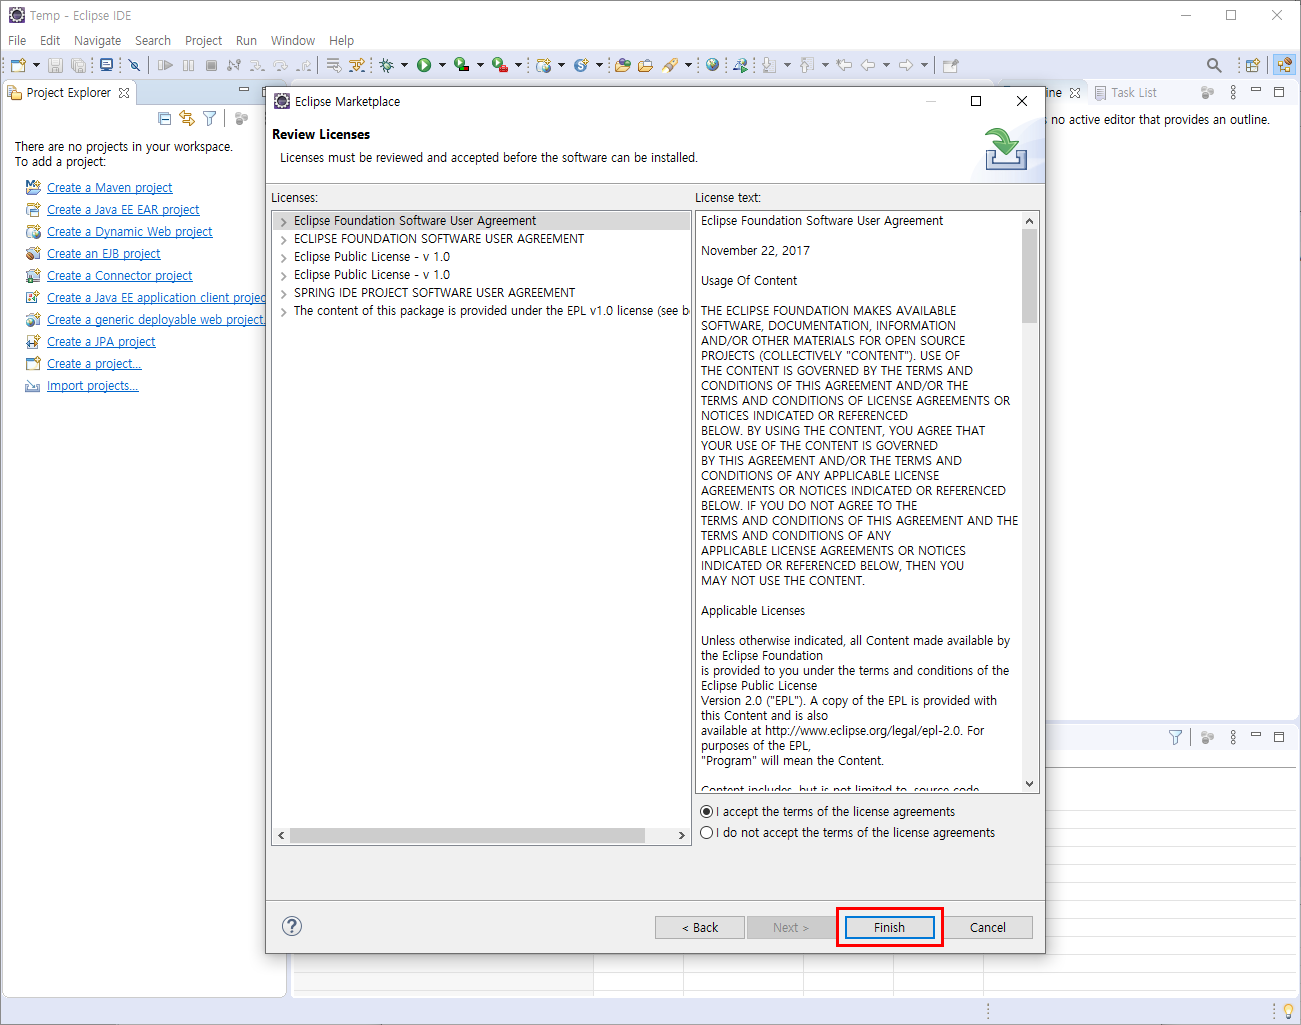Click the Back navigation arrow in toolbar
Viewport: 1301px width, 1025px height.
868,65
